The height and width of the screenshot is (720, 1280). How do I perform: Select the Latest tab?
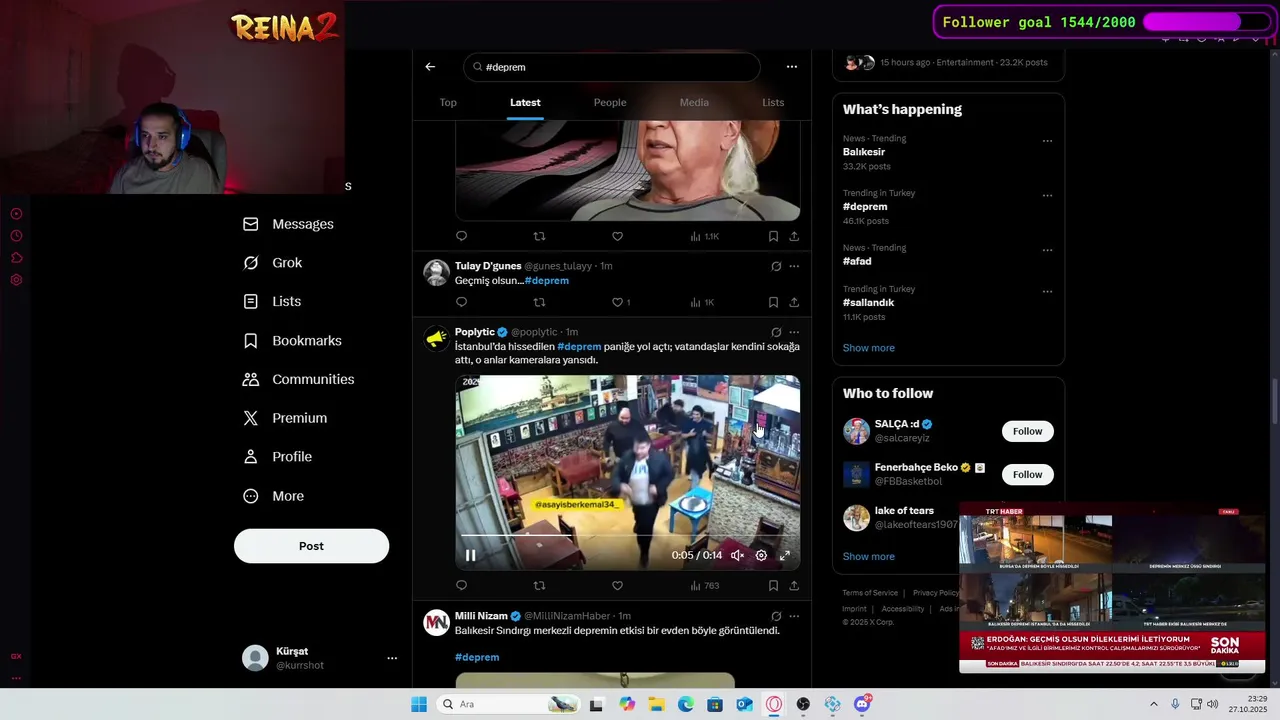click(x=525, y=102)
